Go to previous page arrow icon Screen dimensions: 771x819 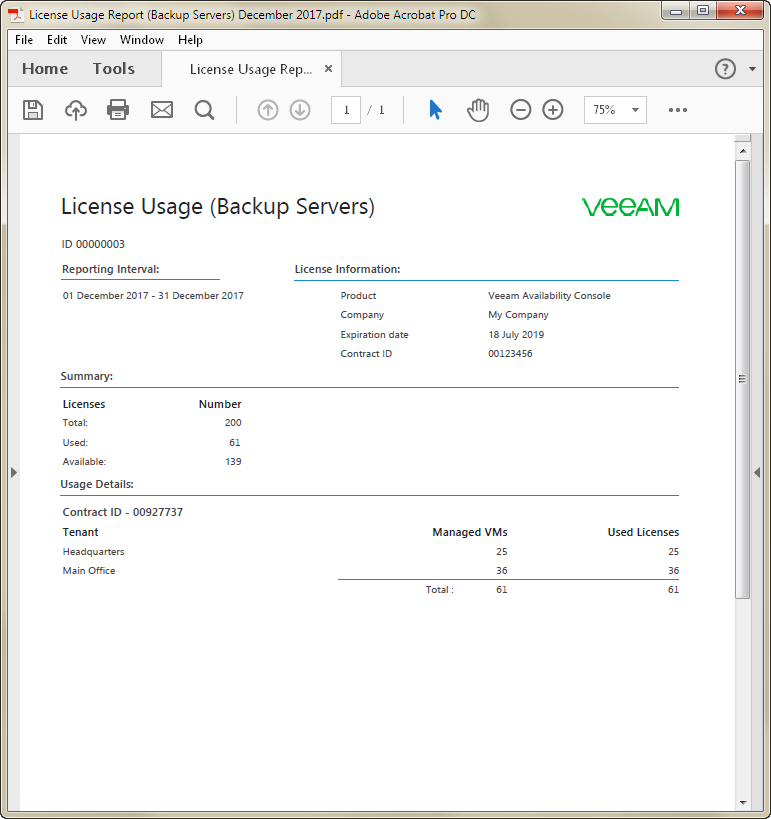[x=268, y=110]
